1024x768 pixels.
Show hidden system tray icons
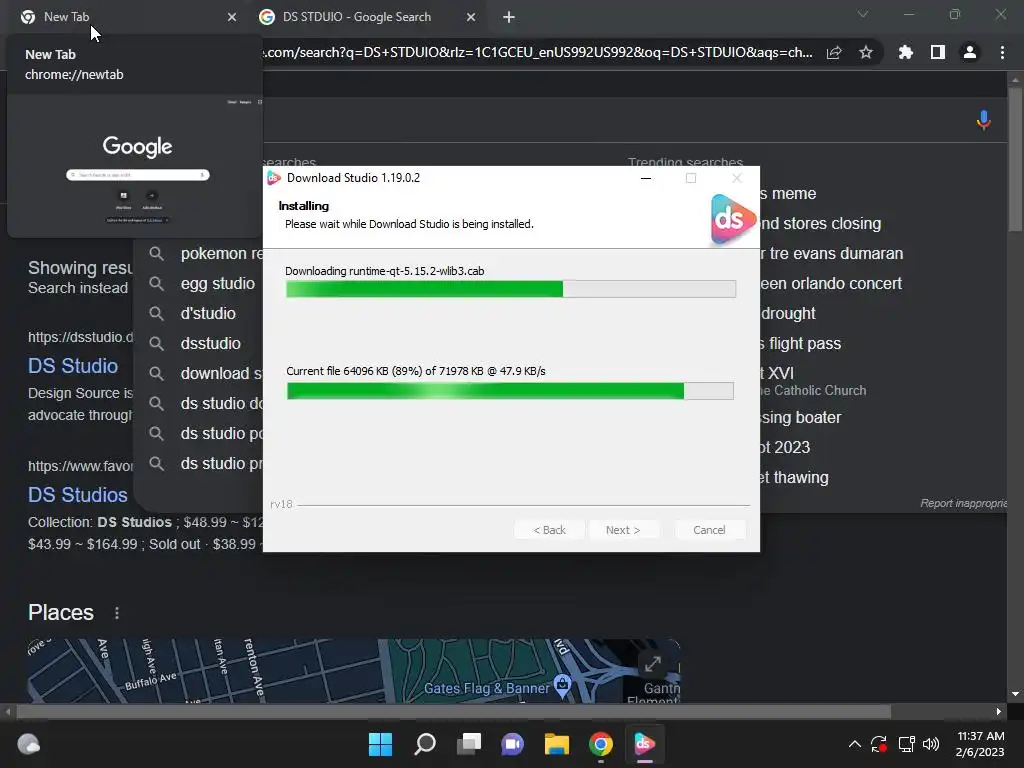click(854, 744)
